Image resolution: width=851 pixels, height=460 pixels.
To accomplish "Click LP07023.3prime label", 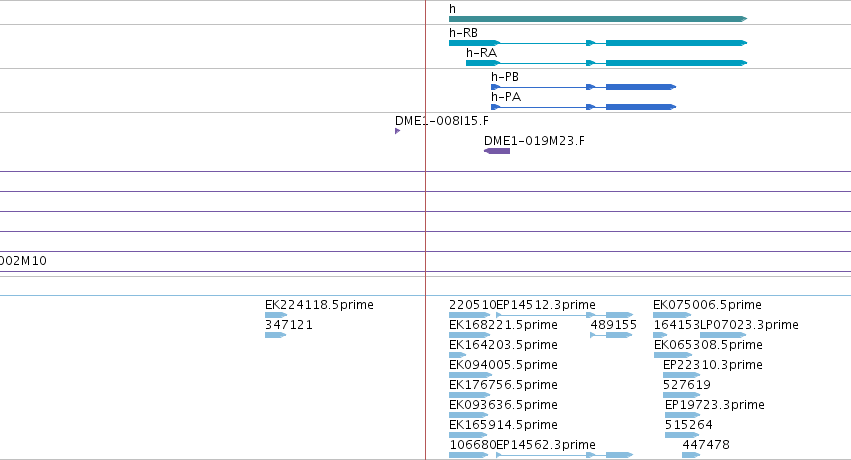I will (749, 325).
